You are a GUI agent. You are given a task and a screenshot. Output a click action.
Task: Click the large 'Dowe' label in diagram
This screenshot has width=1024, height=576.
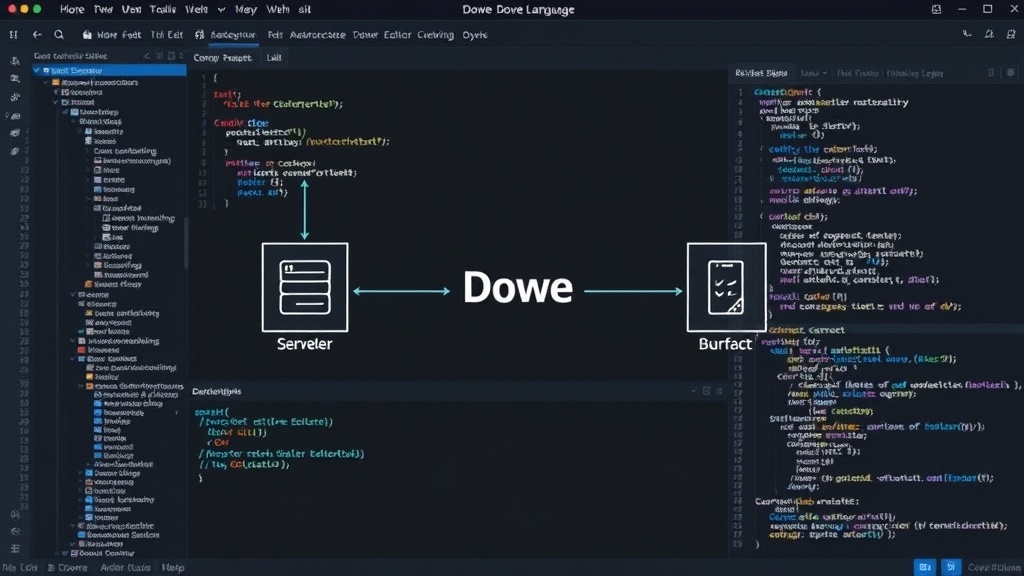[518, 287]
